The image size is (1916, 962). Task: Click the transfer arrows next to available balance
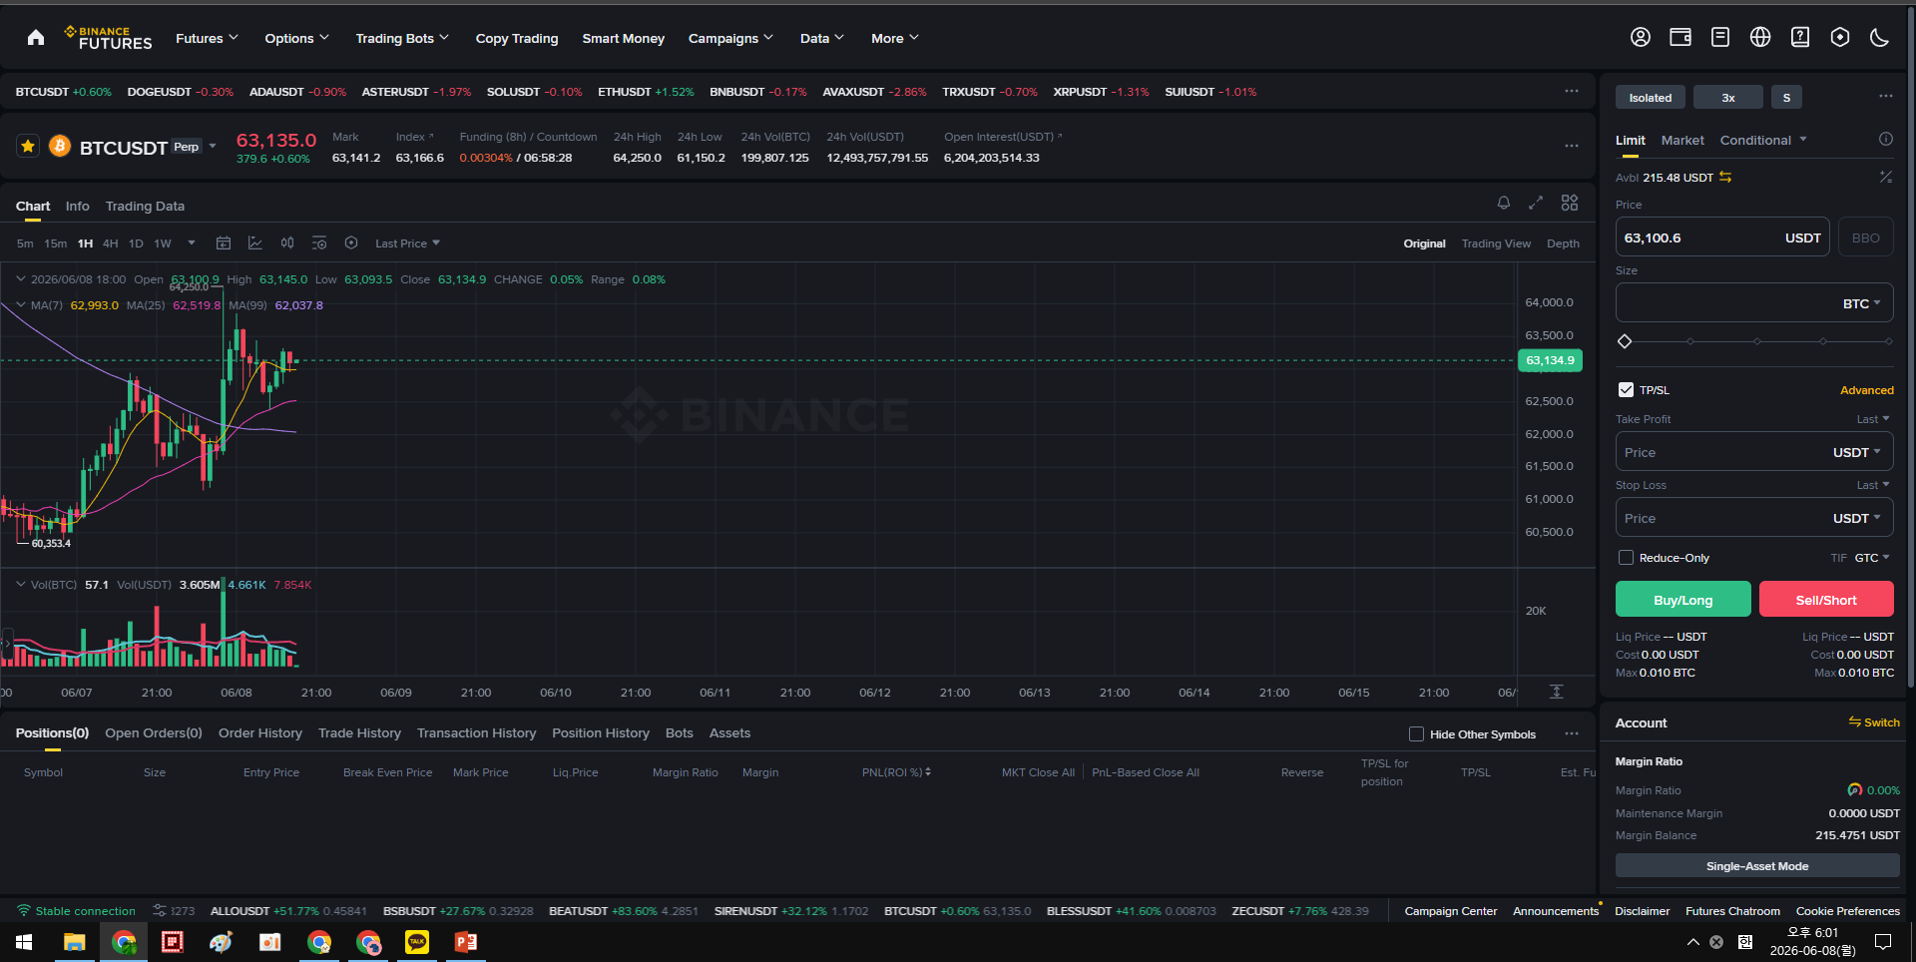click(x=1726, y=177)
